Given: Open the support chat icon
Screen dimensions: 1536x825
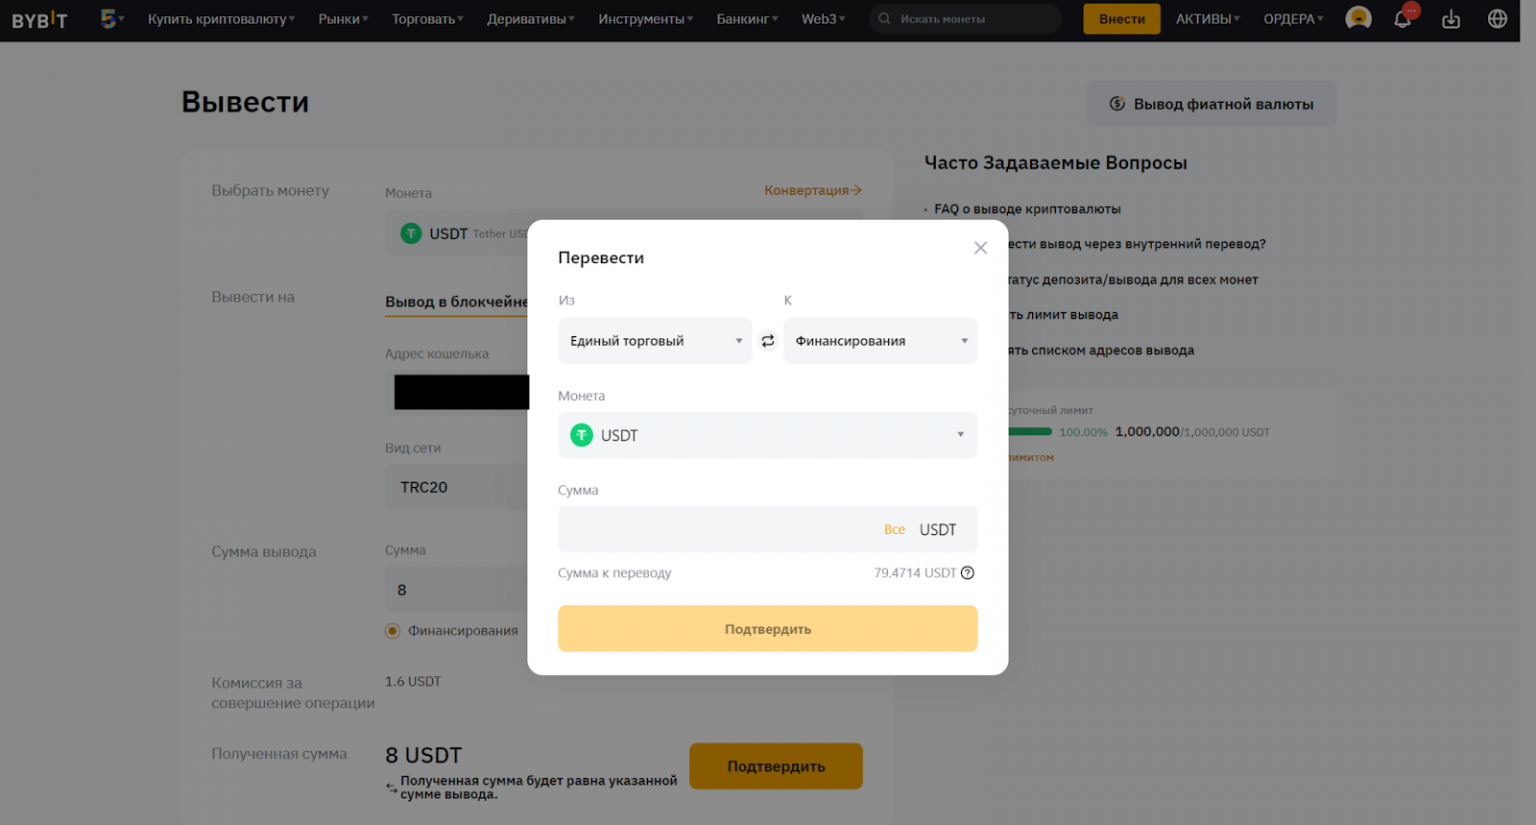Looking at the screenshot, I should 1357,17.
